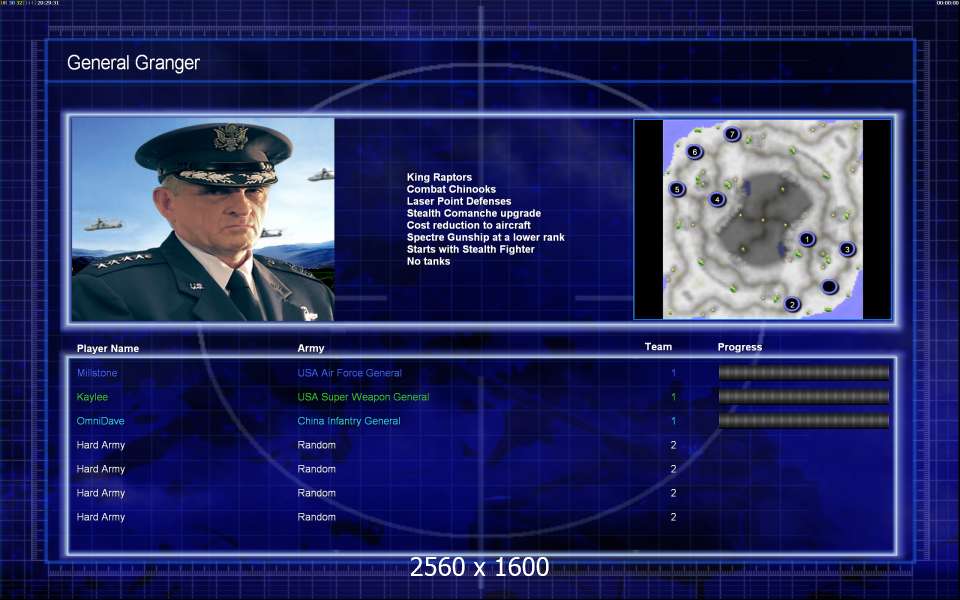Select player name Kaylee
This screenshot has height=600, width=960.
point(92,397)
